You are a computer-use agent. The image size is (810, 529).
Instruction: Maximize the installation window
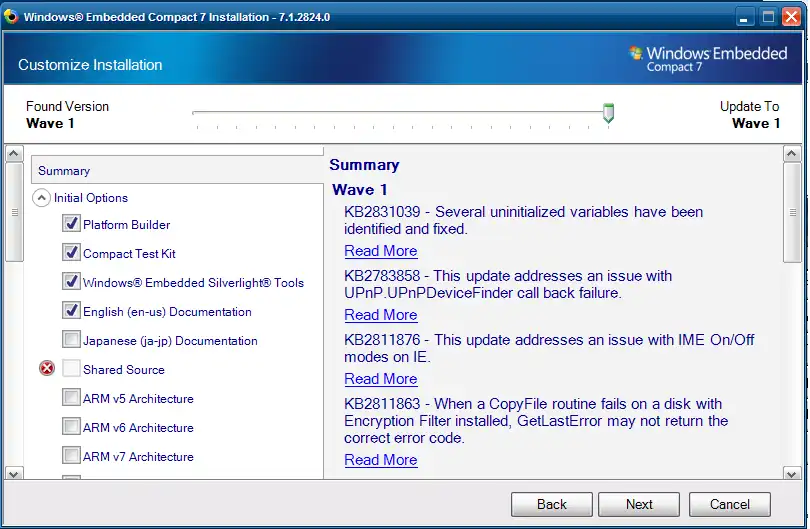(768, 17)
